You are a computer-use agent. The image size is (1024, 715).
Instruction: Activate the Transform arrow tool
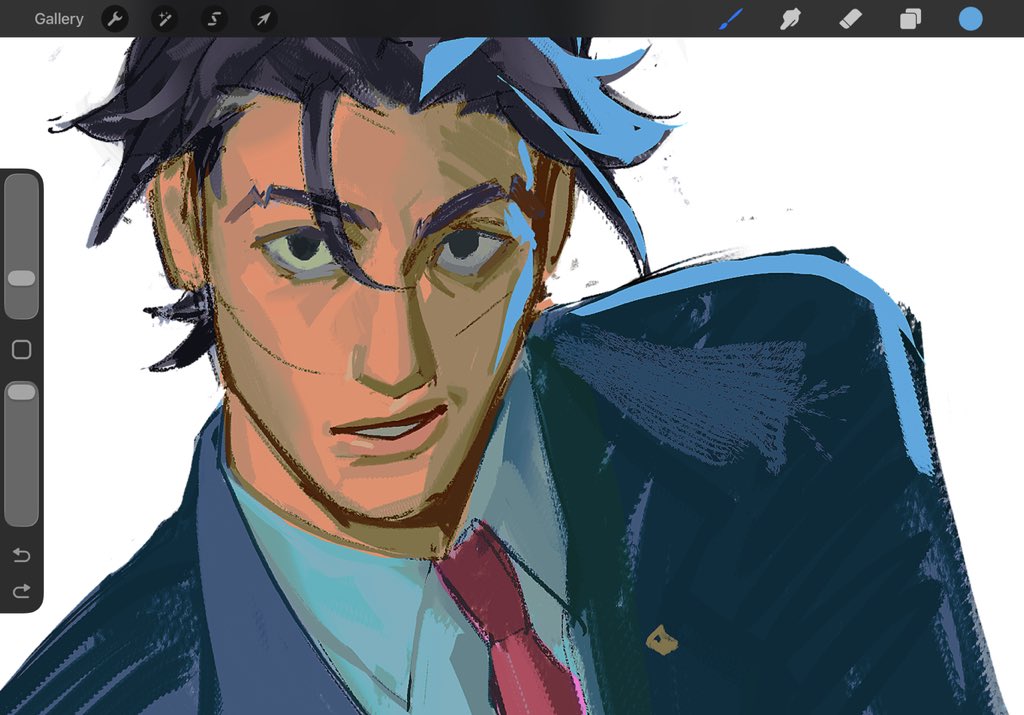point(264,19)
